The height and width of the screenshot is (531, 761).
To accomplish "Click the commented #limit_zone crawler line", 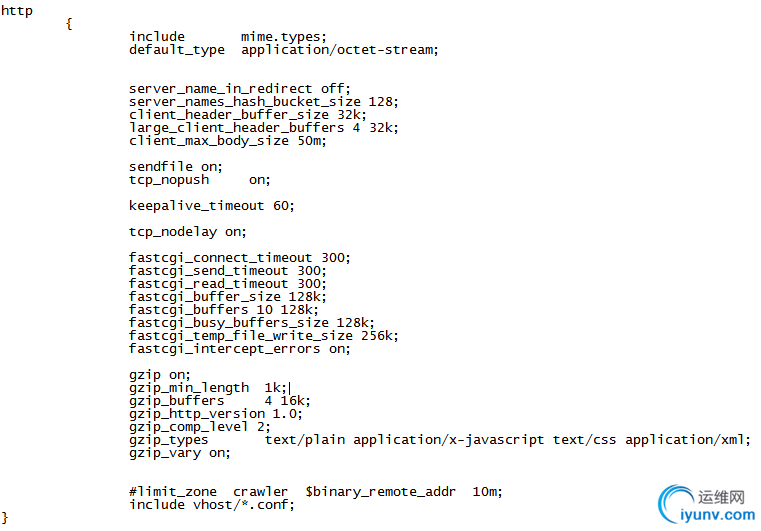I will [x=315, y=491].
